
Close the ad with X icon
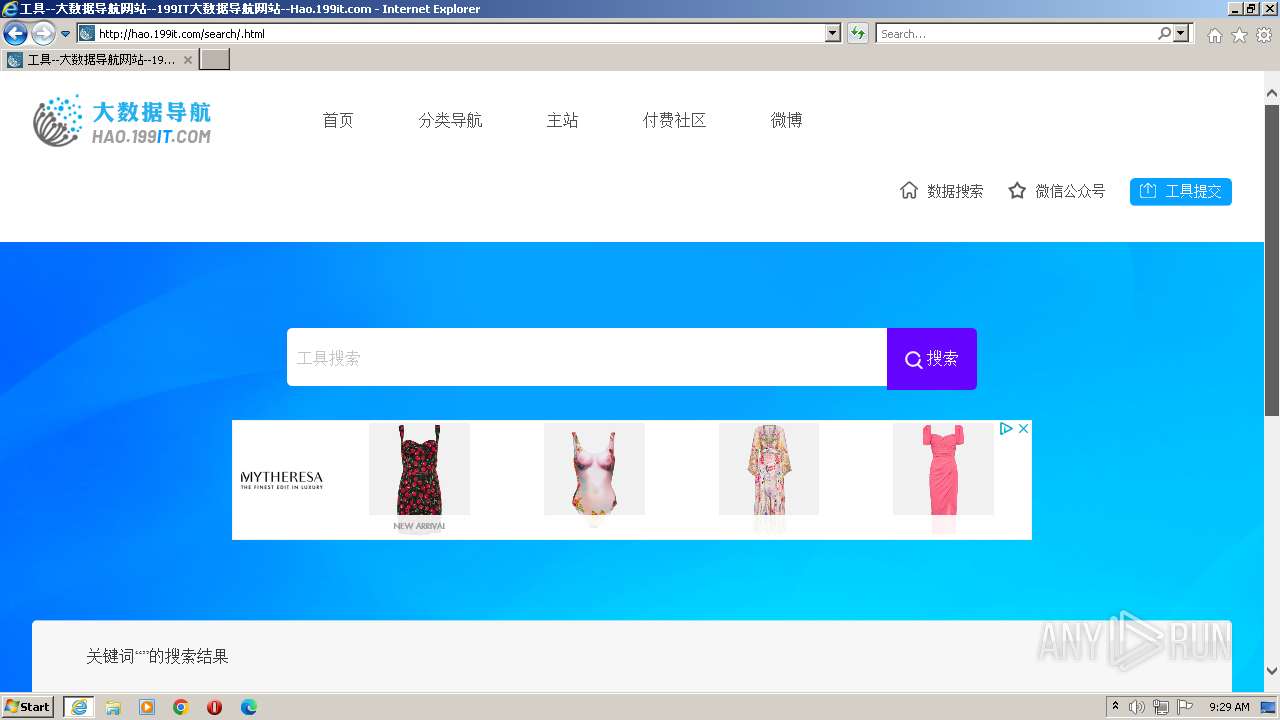1023,428
